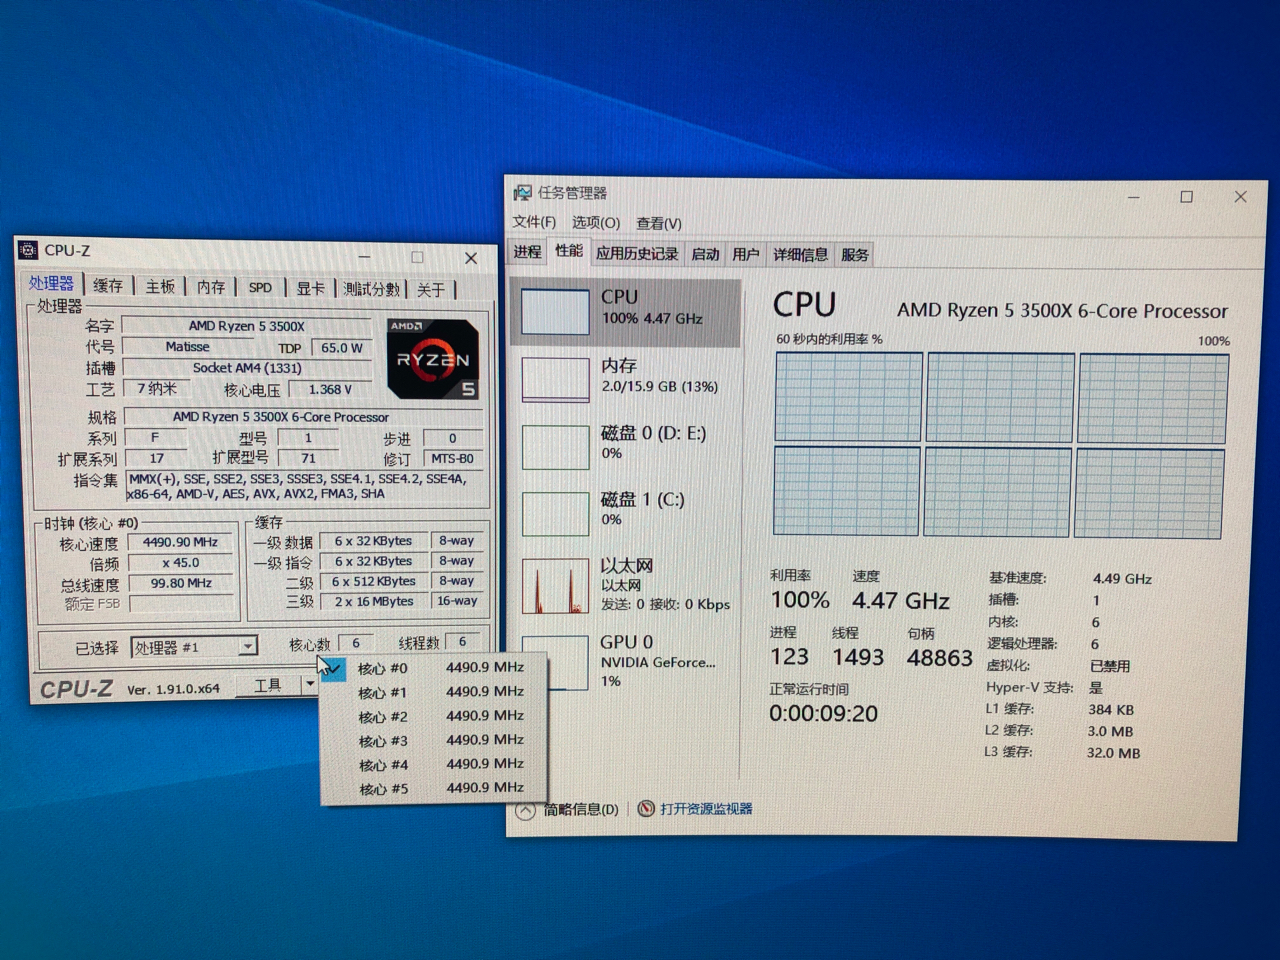
Task: Click the first CPU core usage graph
Action: [x=848, y=396]
